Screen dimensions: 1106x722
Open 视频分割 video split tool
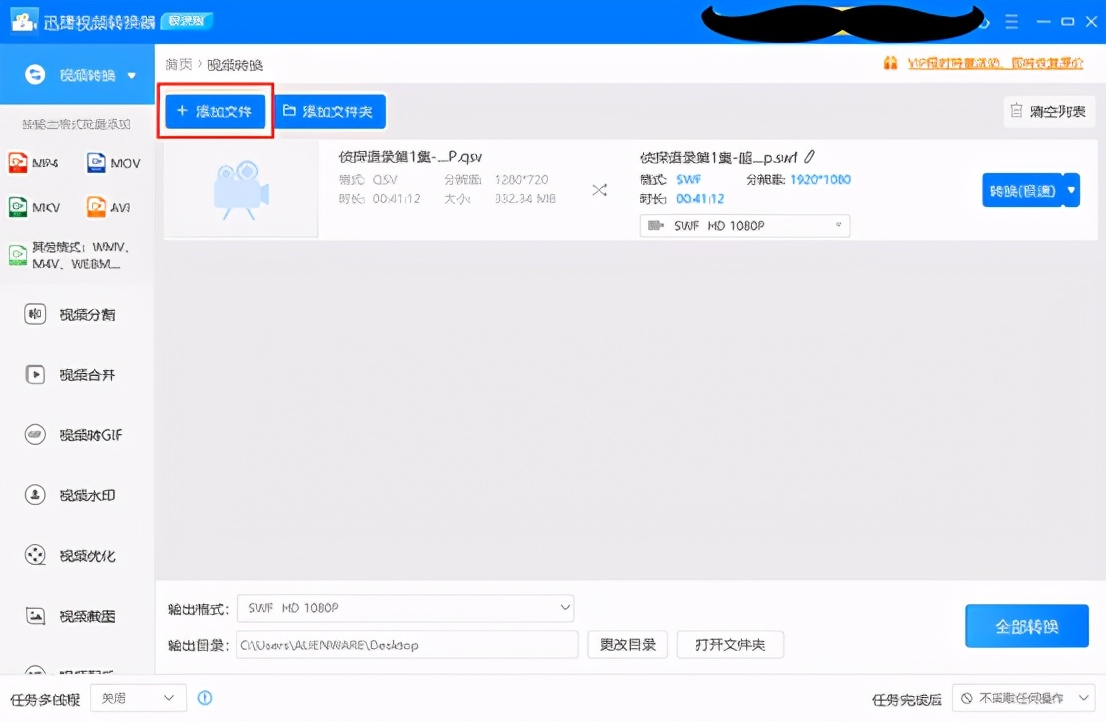pos(70,314)
